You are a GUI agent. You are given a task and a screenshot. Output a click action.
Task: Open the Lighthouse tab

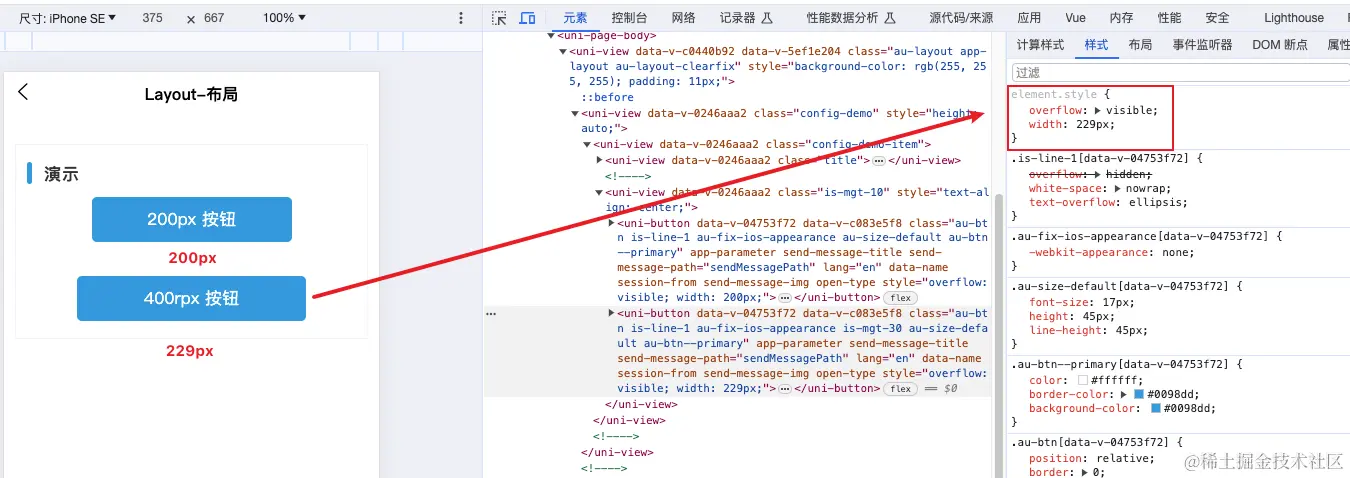(x=1293, y=18)
